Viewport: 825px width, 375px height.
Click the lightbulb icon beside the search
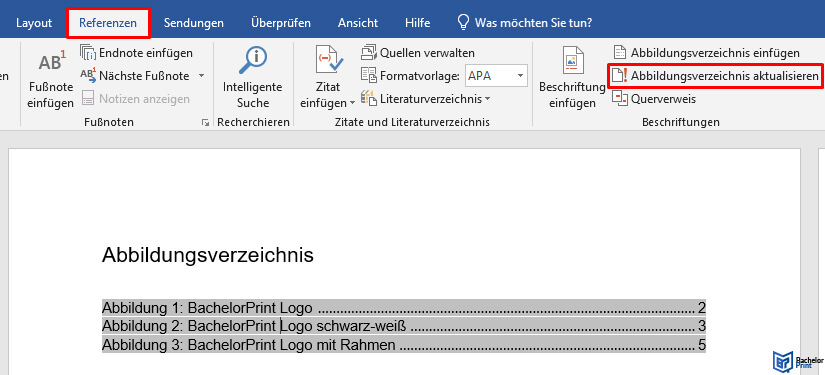463,23
